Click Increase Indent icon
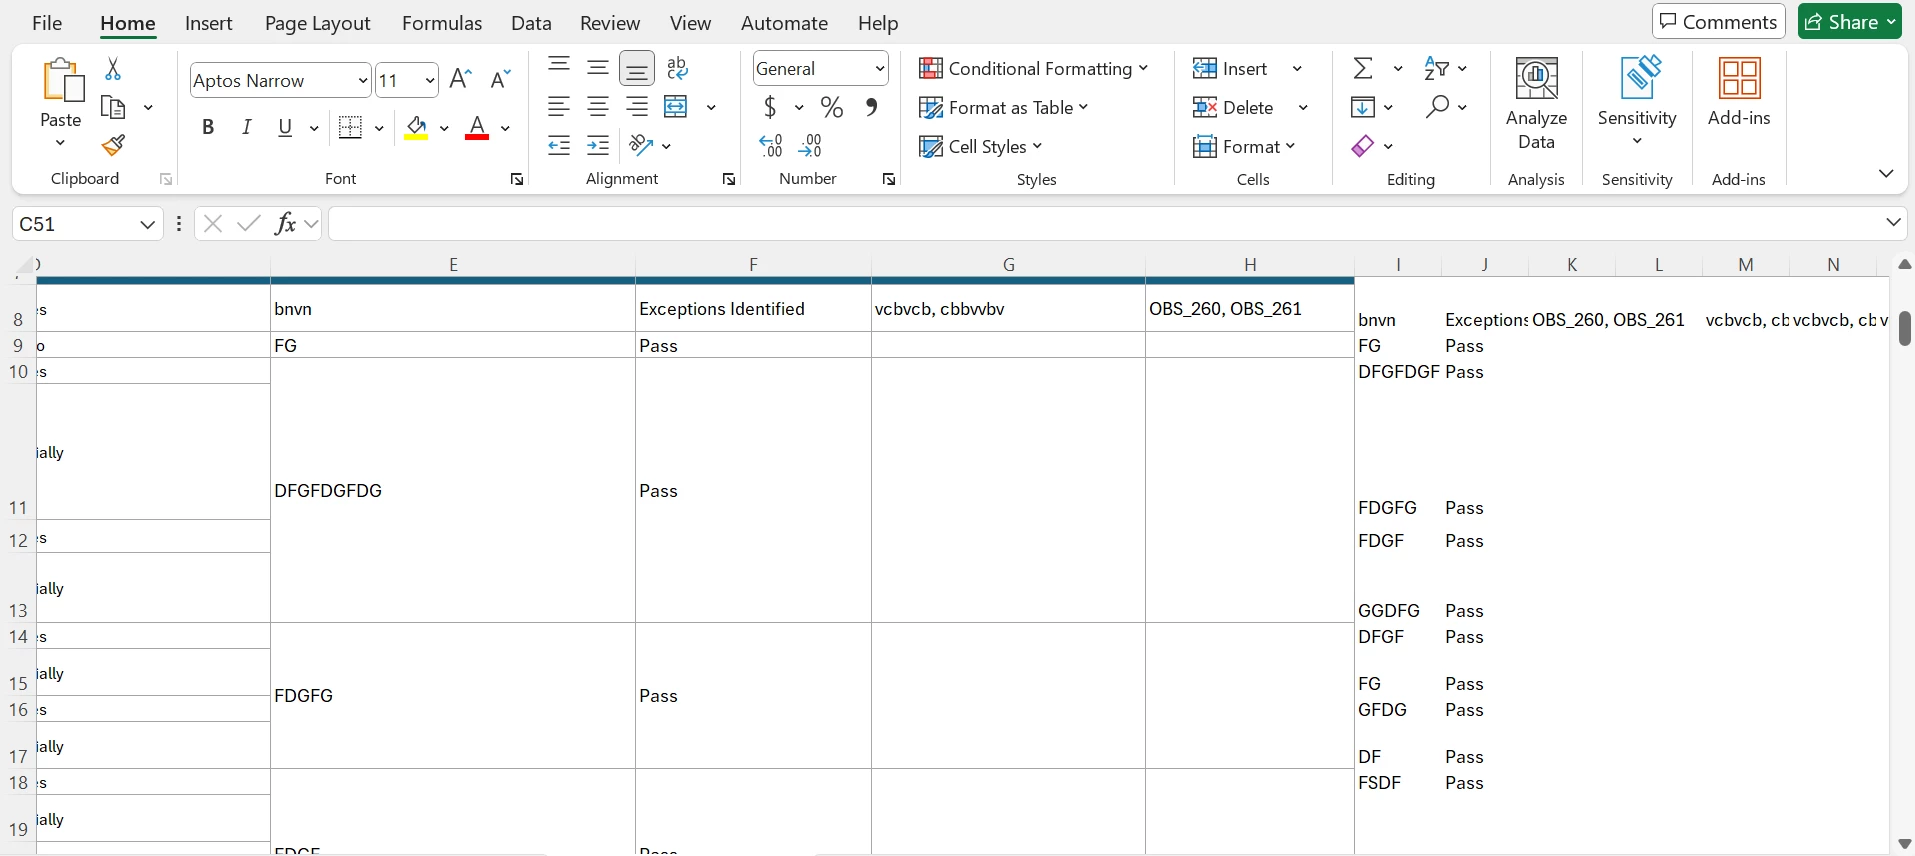 598,146
